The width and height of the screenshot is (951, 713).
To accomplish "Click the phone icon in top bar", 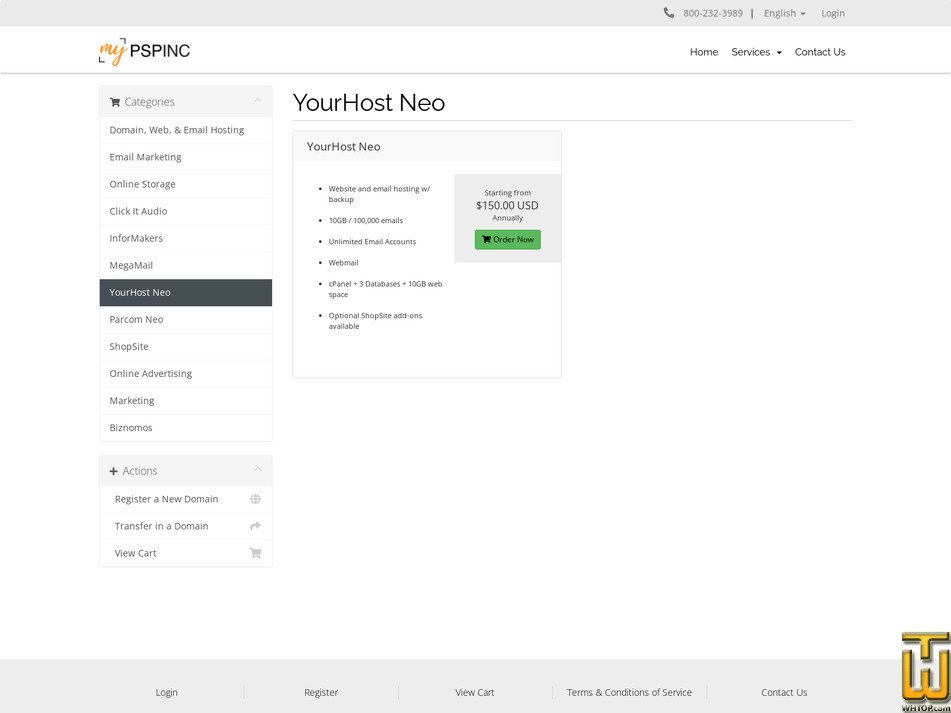I will click(x=668, y=13).
